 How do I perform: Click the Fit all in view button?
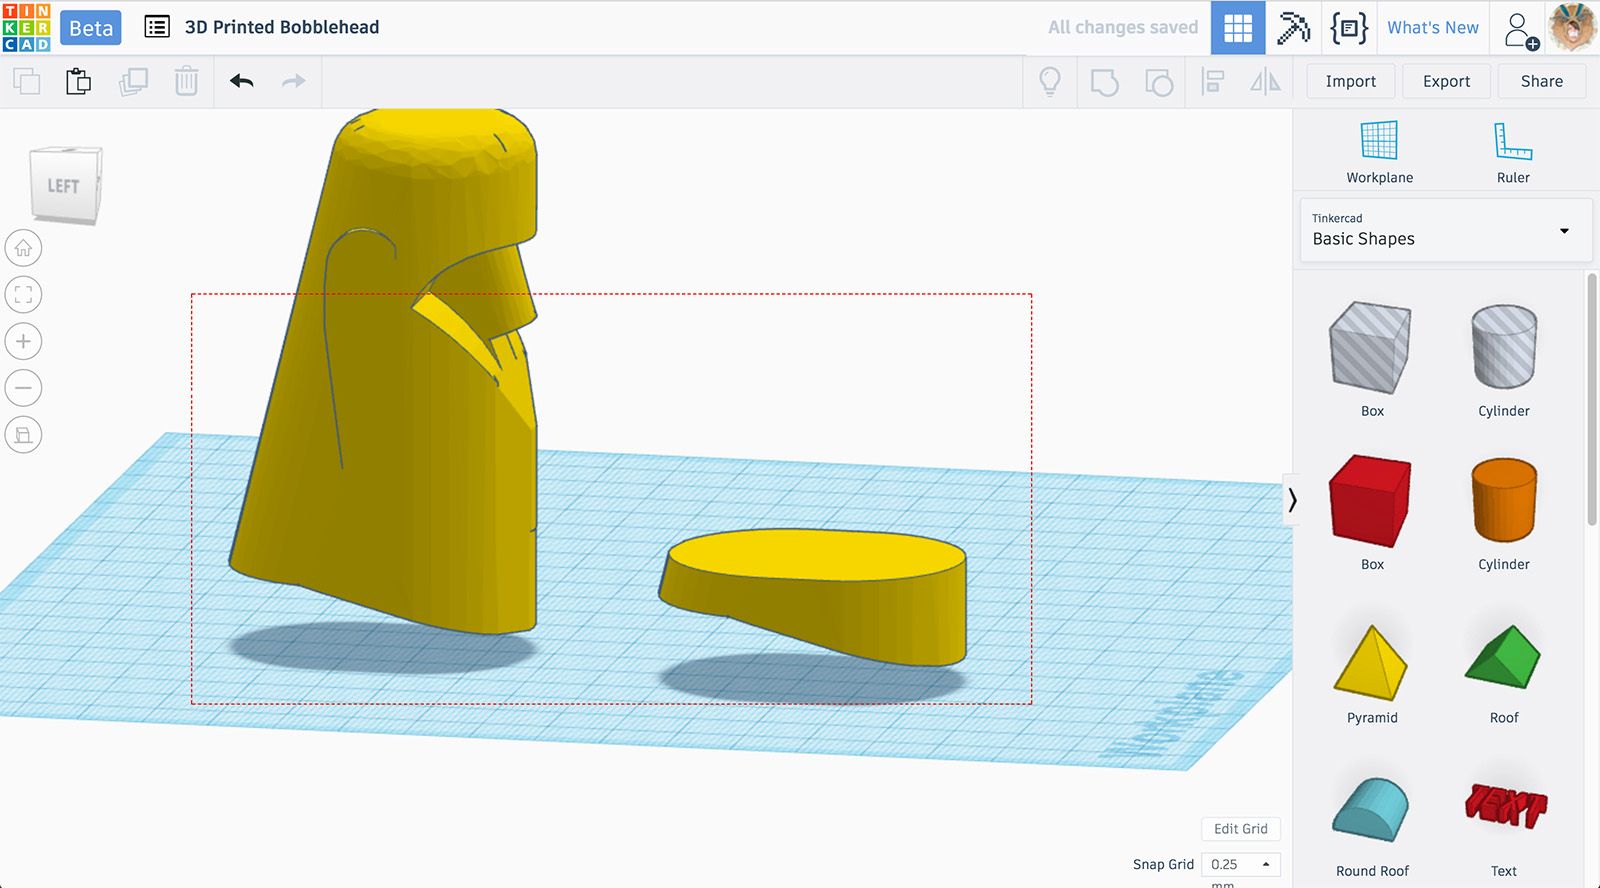[23, 295]
